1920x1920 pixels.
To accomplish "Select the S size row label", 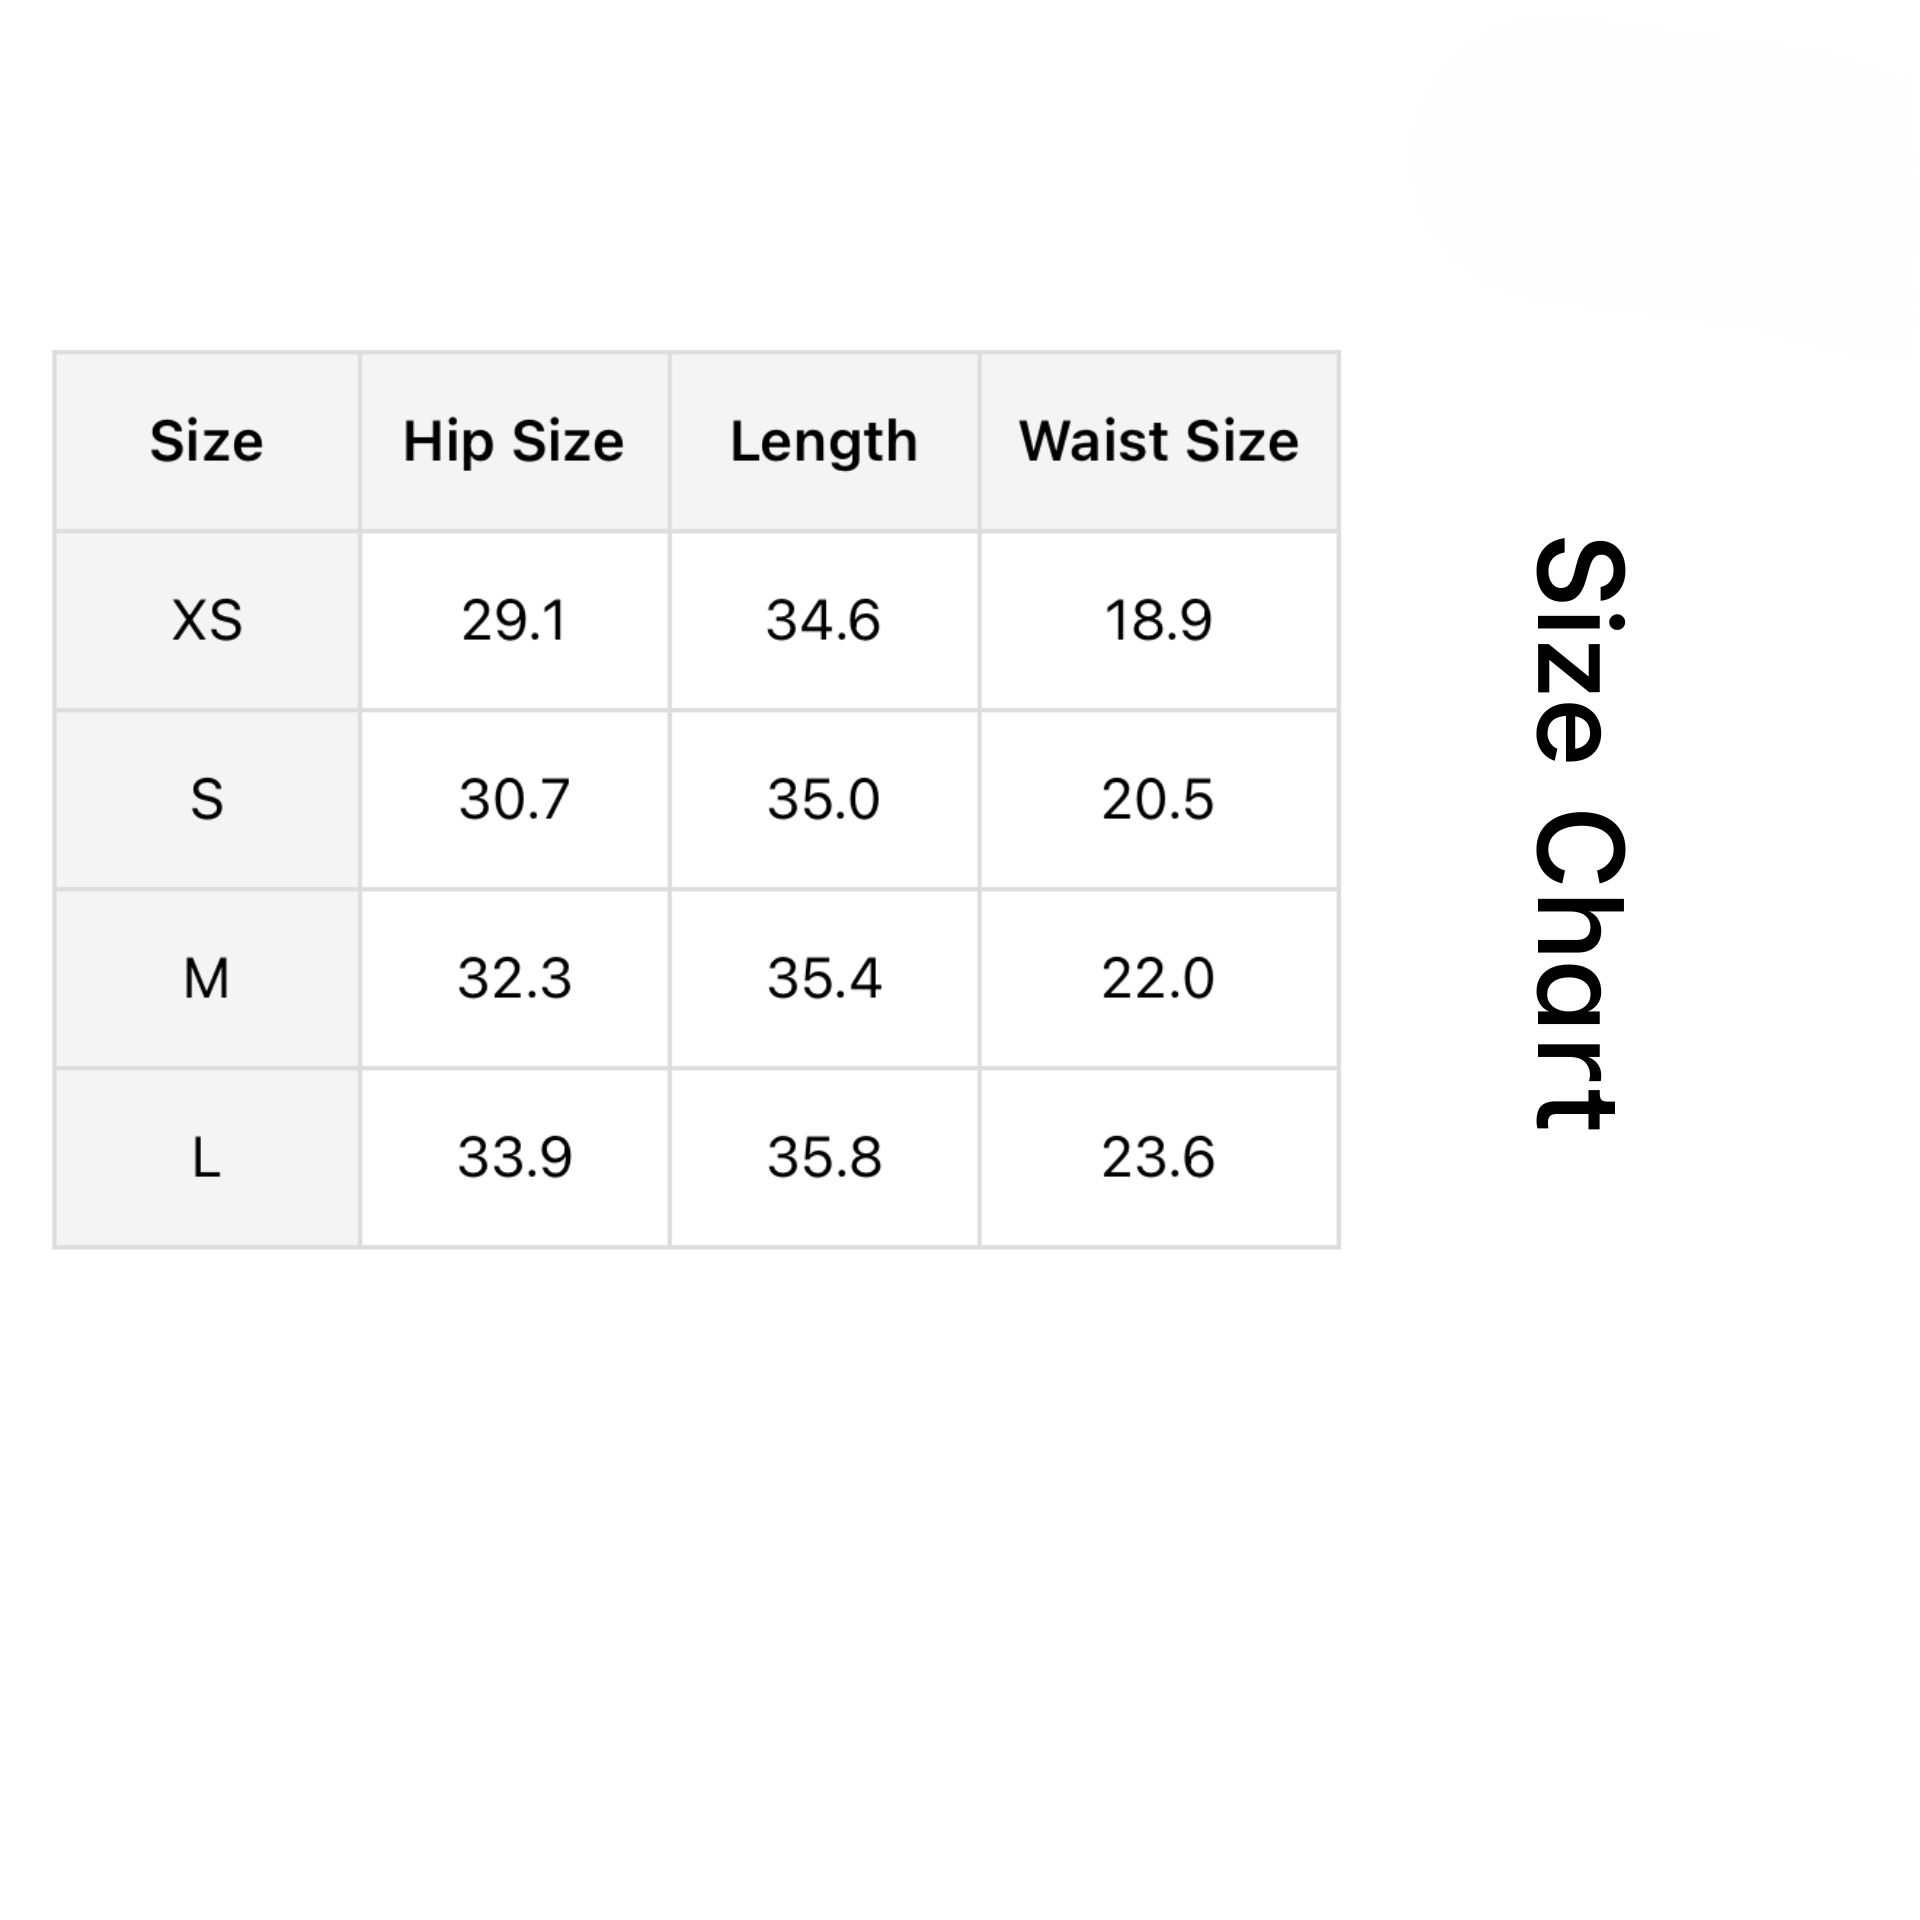I will click(x=206, y=799).
